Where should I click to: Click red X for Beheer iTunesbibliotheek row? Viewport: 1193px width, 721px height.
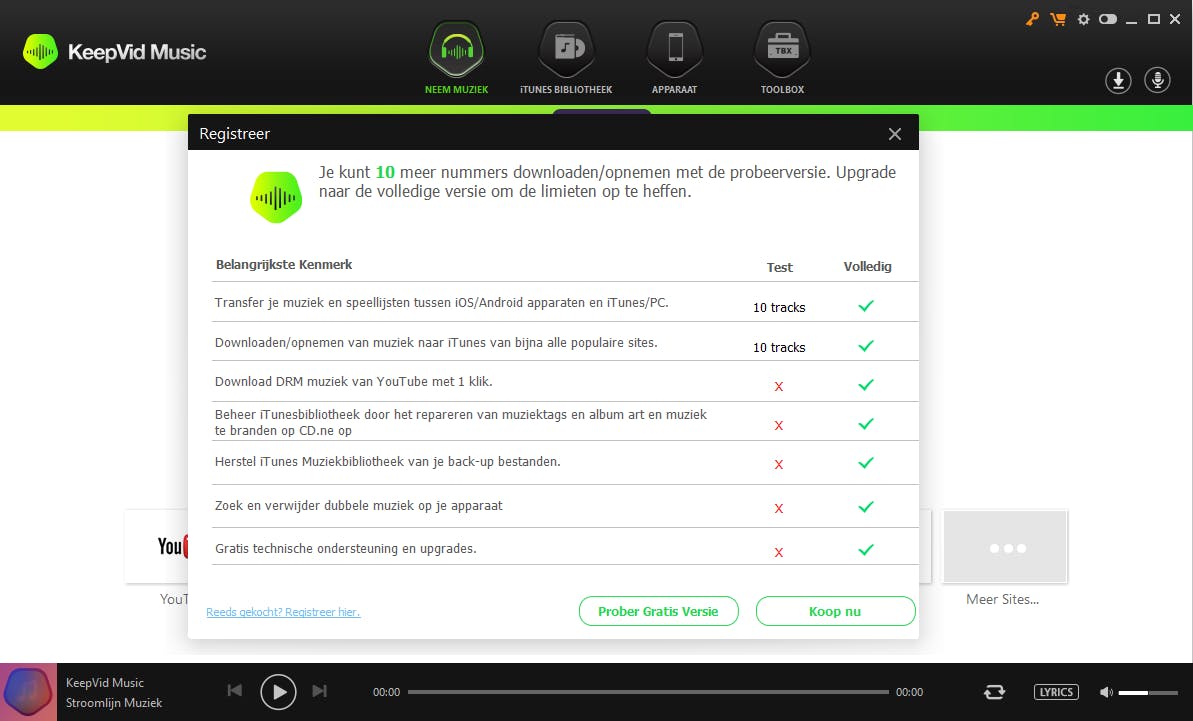778,425
